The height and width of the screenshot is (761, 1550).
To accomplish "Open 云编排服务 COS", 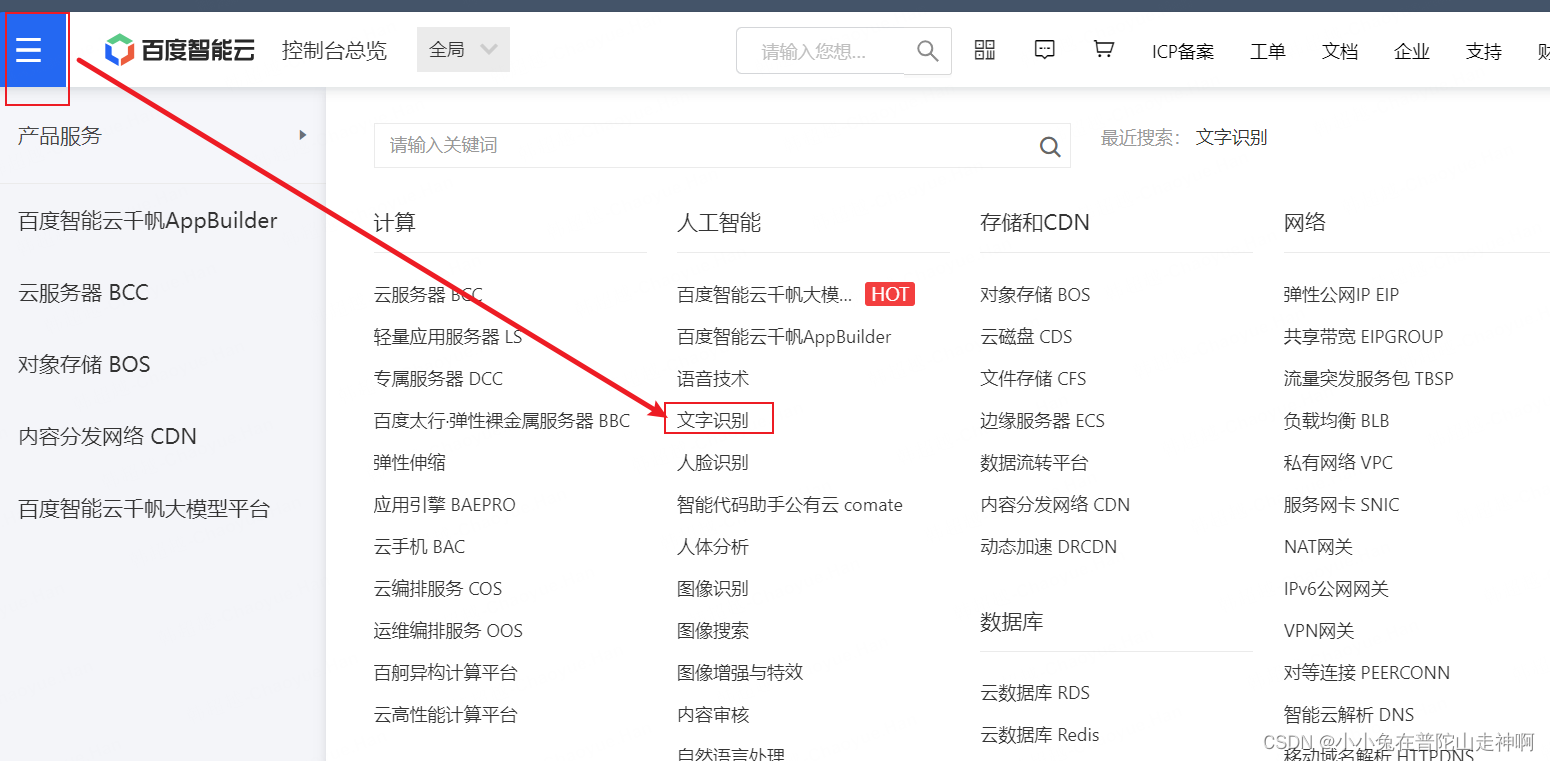I will pos(438,589).
